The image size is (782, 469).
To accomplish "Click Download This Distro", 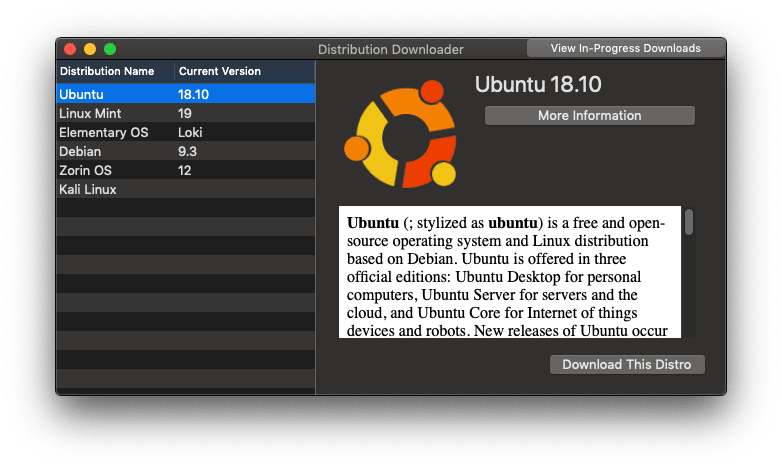I will tap(627, 364).
